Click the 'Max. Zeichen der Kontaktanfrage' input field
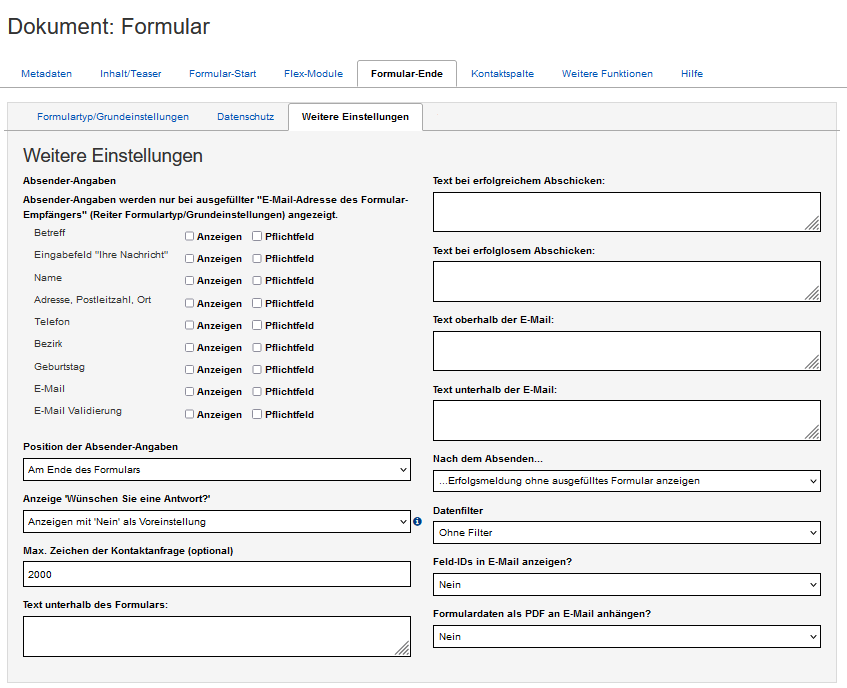 tap(216, 574)
